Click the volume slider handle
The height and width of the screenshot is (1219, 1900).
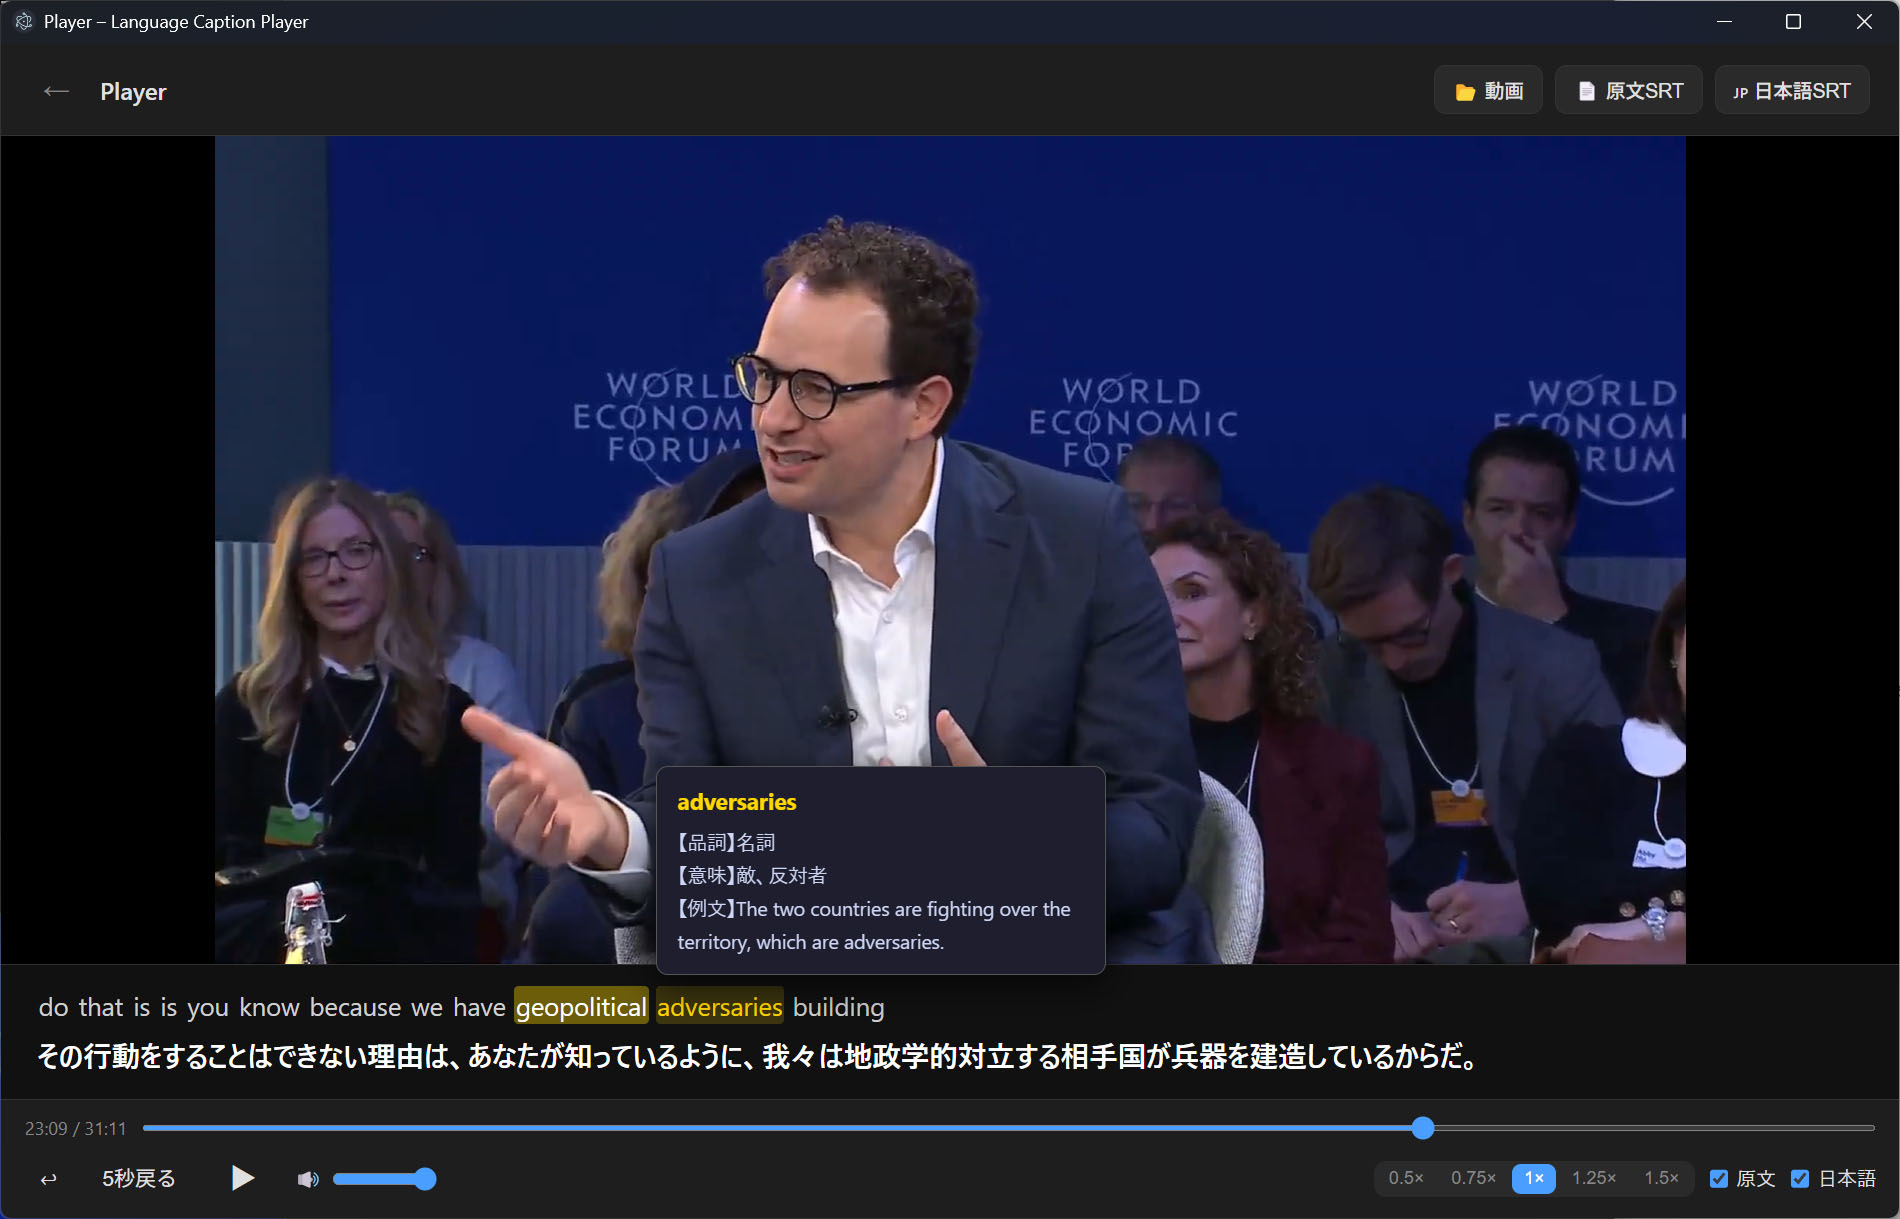pyautogui.click(x=425, y=1179)
